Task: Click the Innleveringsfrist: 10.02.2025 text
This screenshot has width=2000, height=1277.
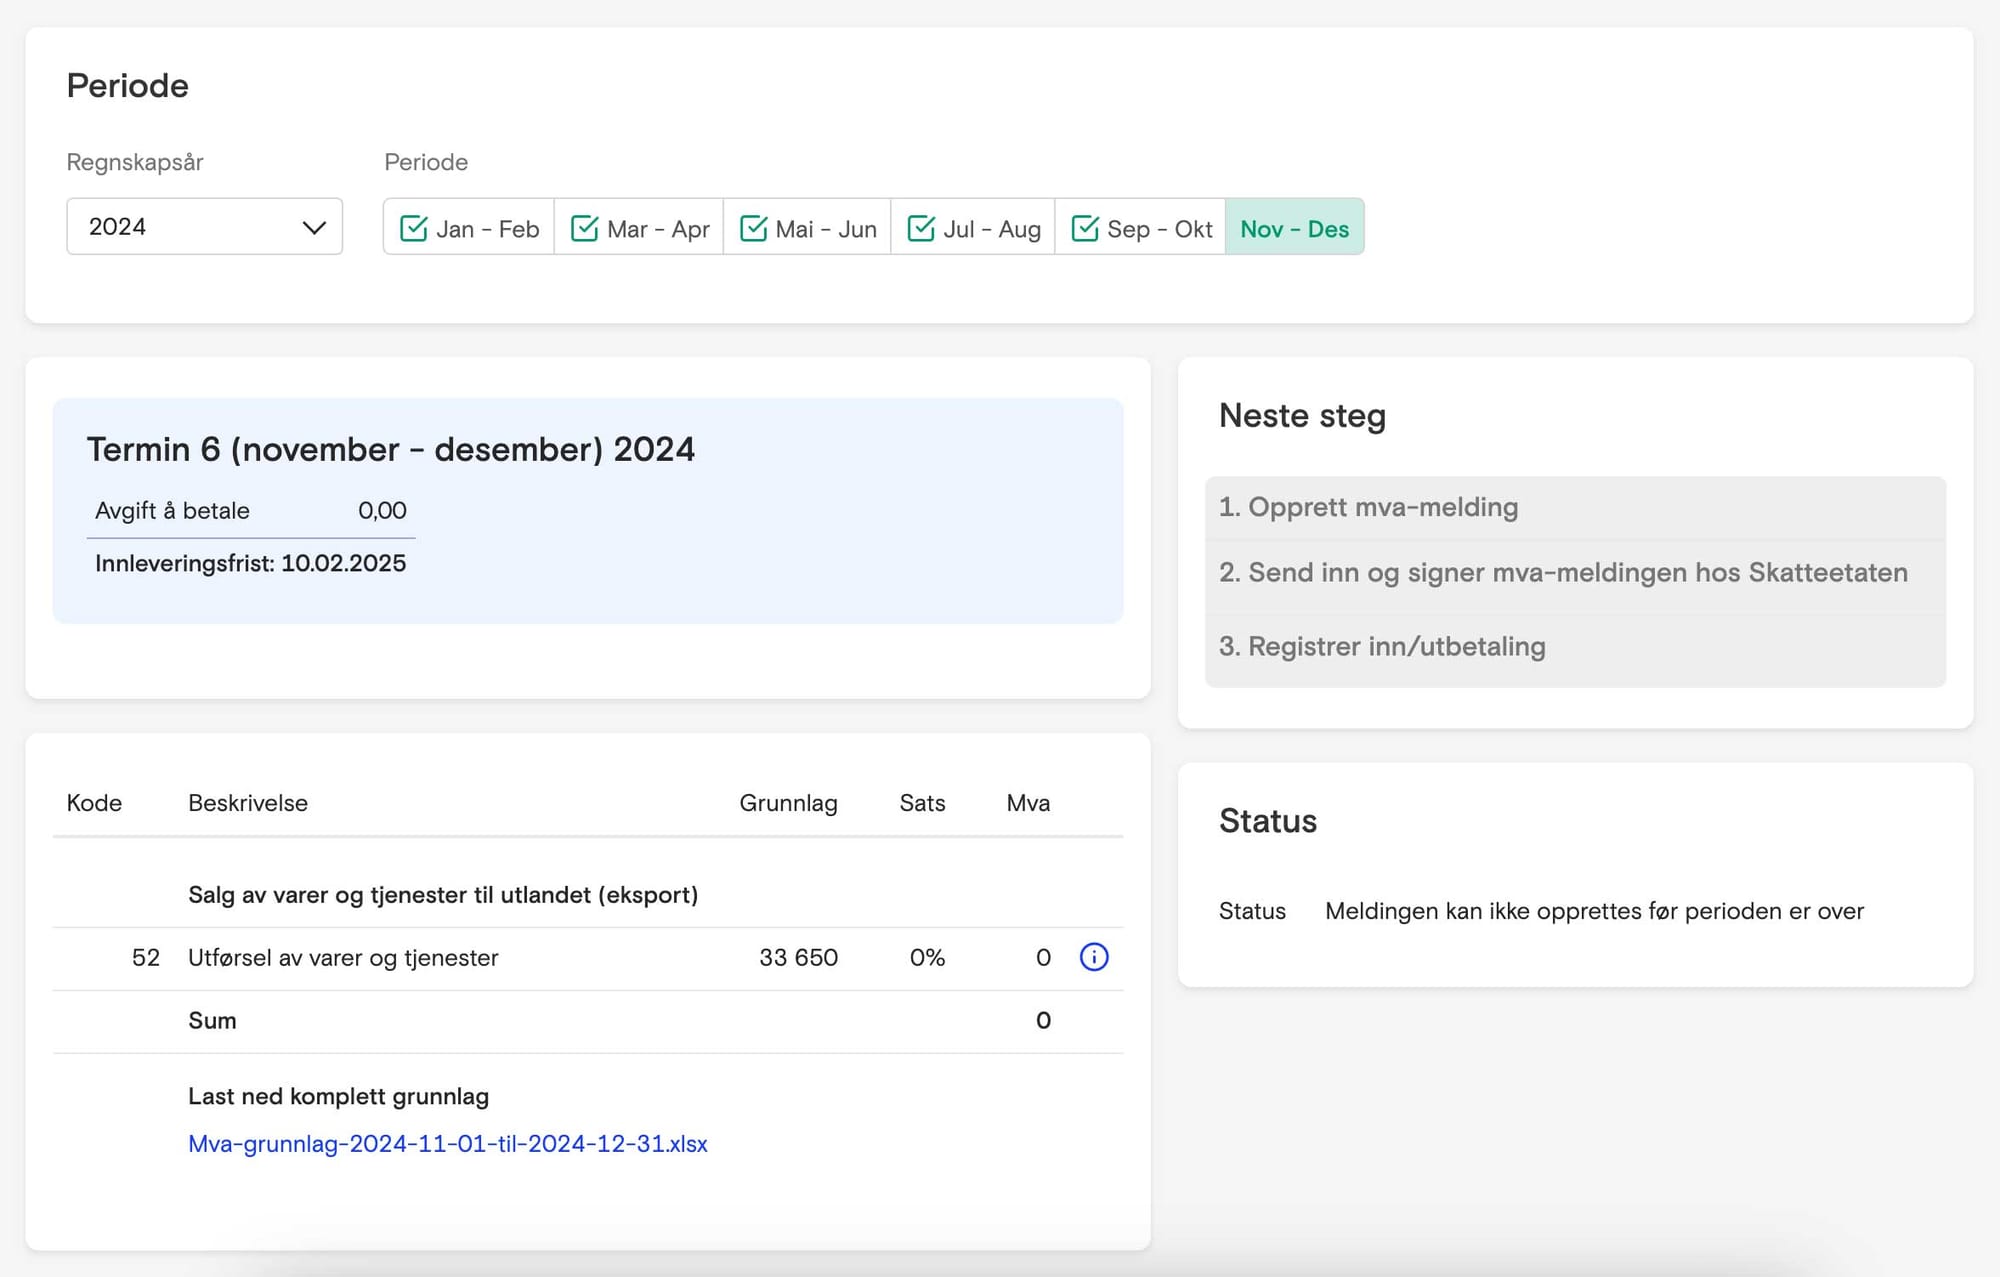Action: coord(250,563)
